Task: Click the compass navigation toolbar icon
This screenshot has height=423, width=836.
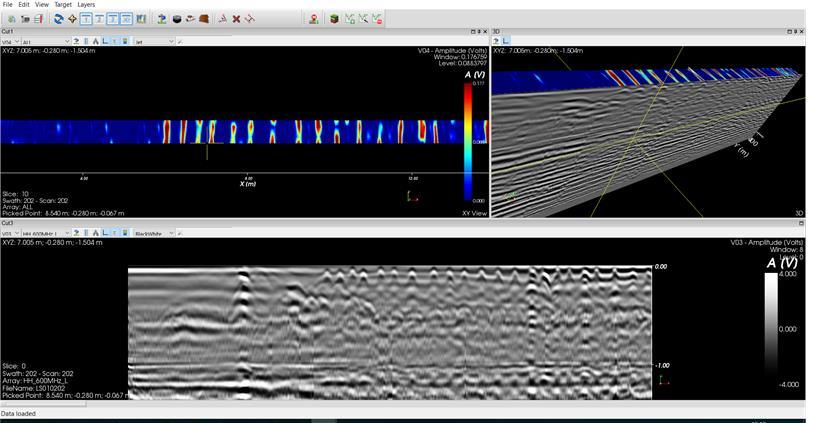Action: [x=72, y=19]
